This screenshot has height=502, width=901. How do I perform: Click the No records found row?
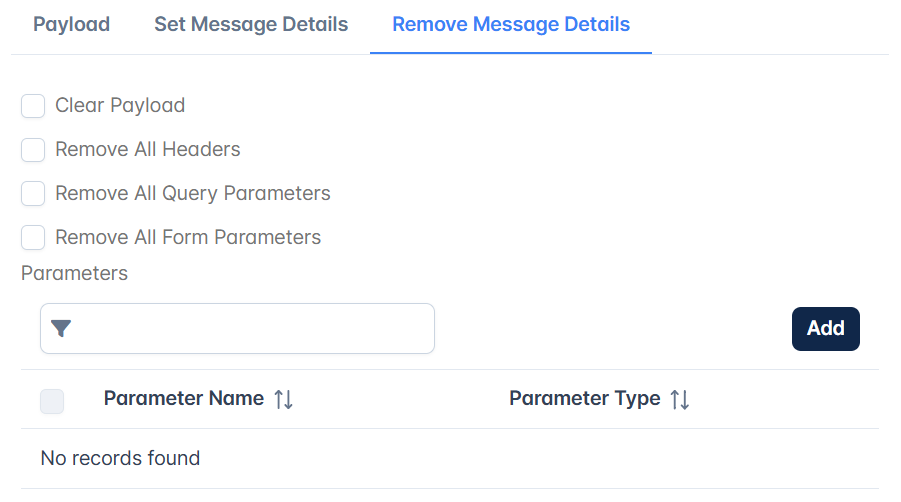[x=450, y=458]
